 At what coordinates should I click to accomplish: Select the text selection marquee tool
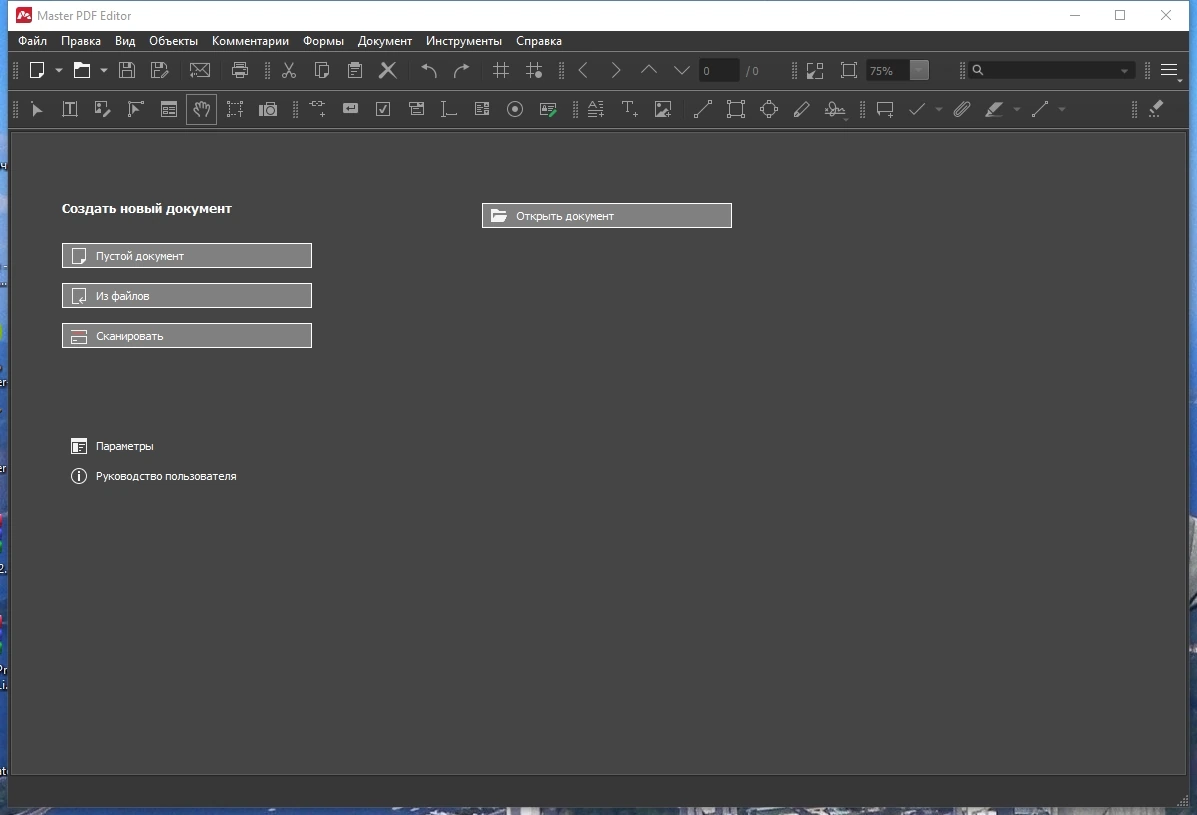(x=234, y=109)
